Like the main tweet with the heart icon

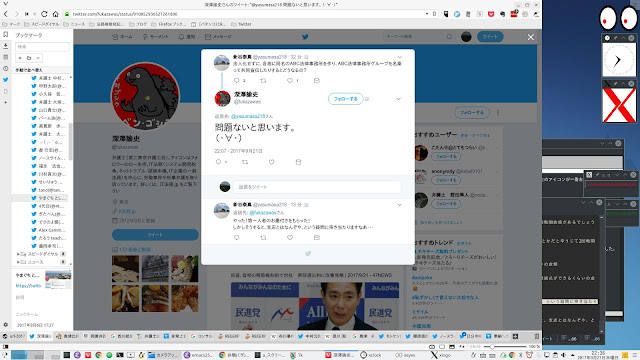click(271, 162)
